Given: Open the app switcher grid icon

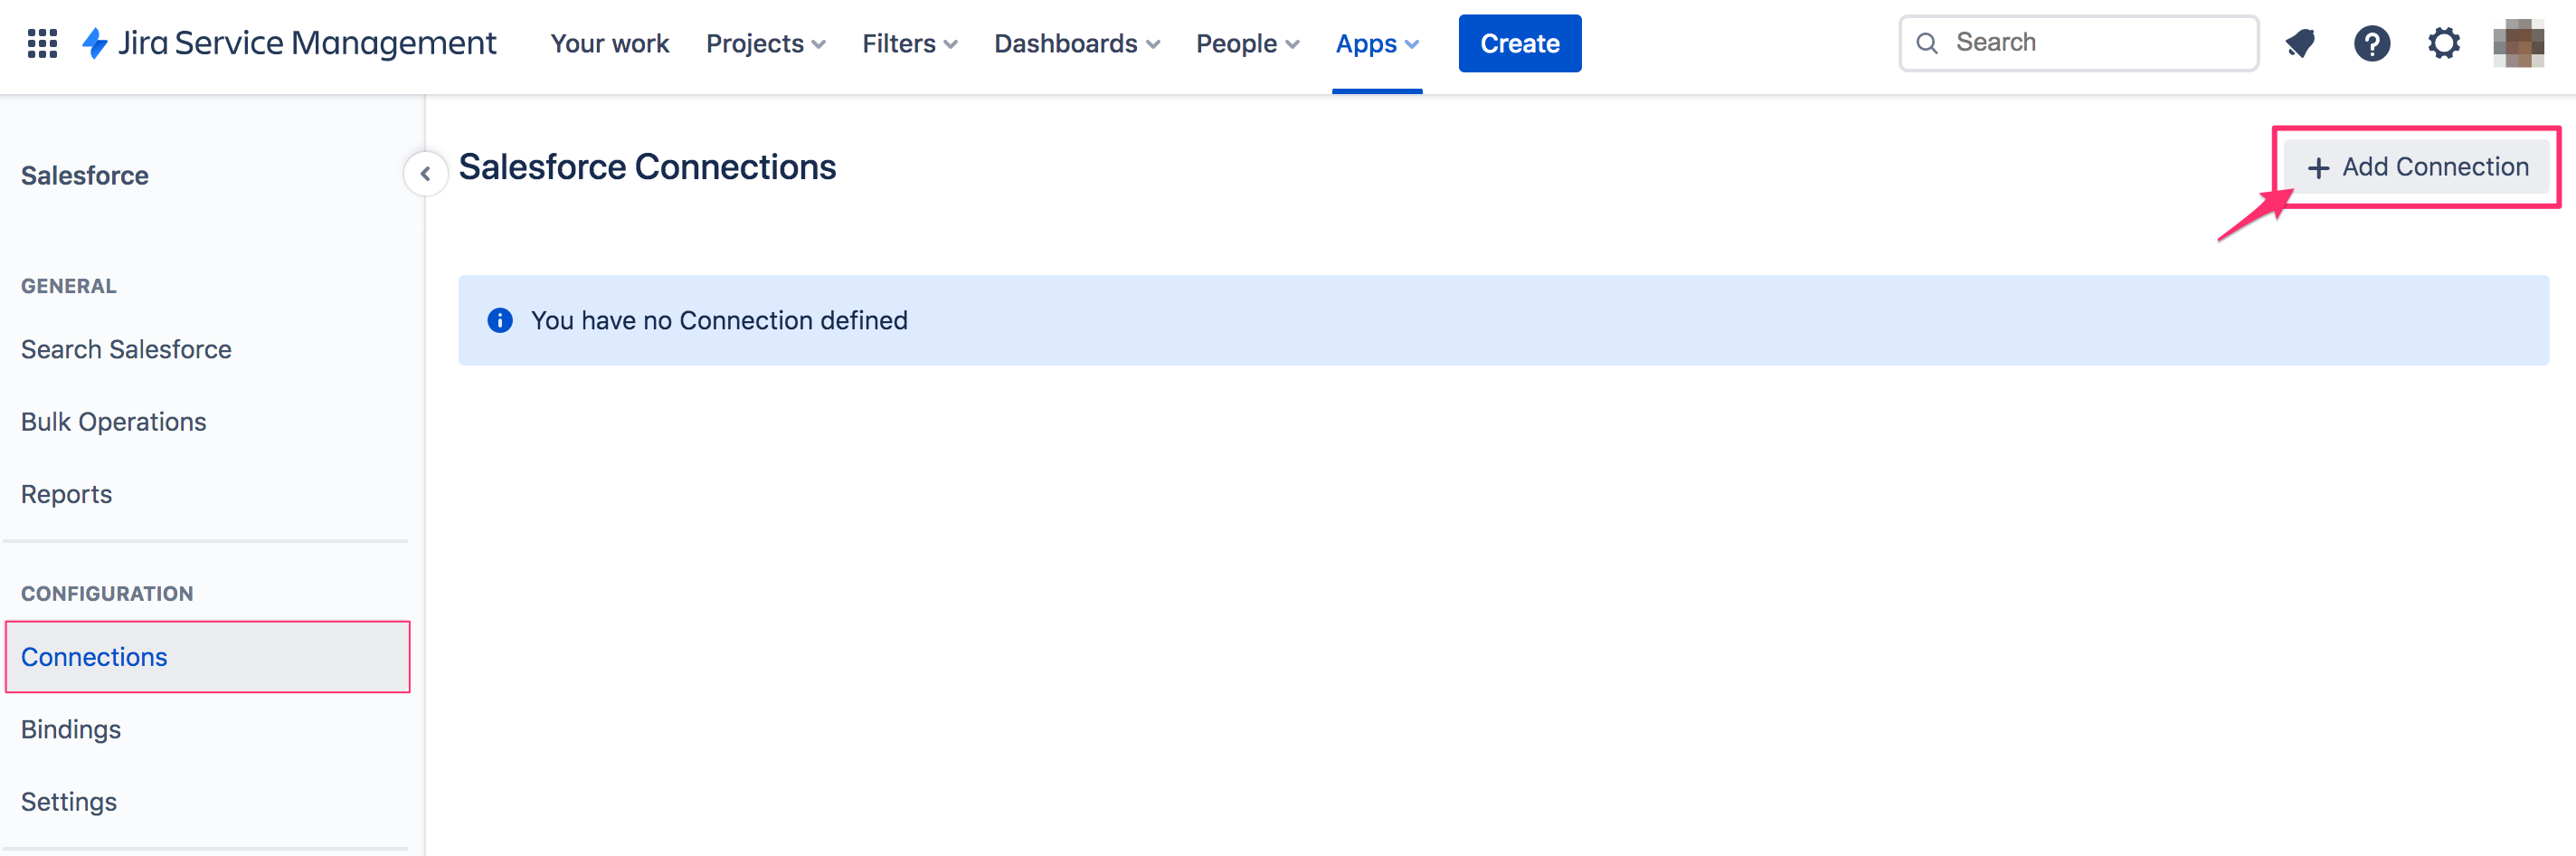Looking at the screenshot, I should pyautogui.click(x=42, y=43).
